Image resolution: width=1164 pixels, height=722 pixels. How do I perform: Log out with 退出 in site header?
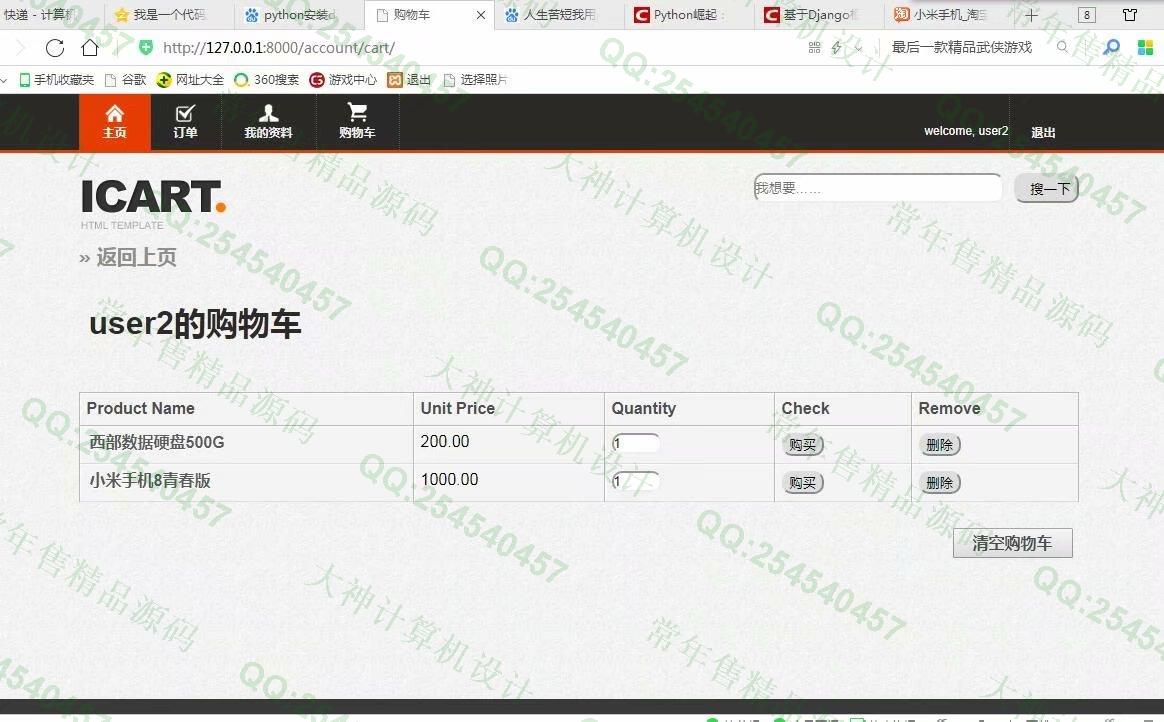click(x=1043, y=132)
